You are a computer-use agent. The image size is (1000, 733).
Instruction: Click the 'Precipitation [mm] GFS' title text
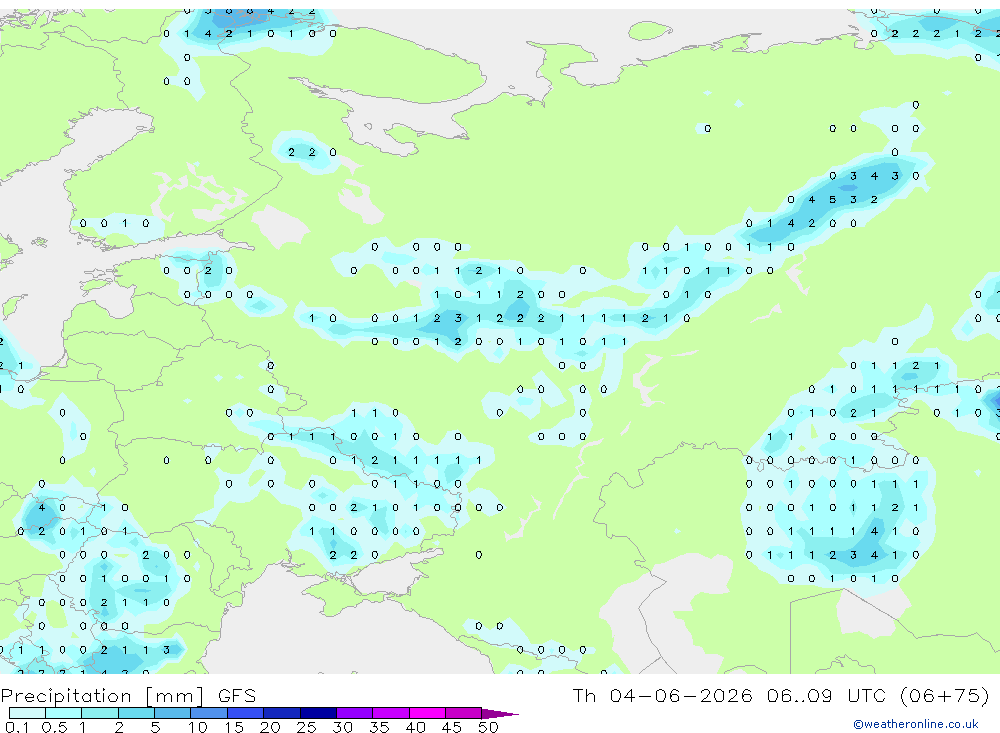(128, 695)
